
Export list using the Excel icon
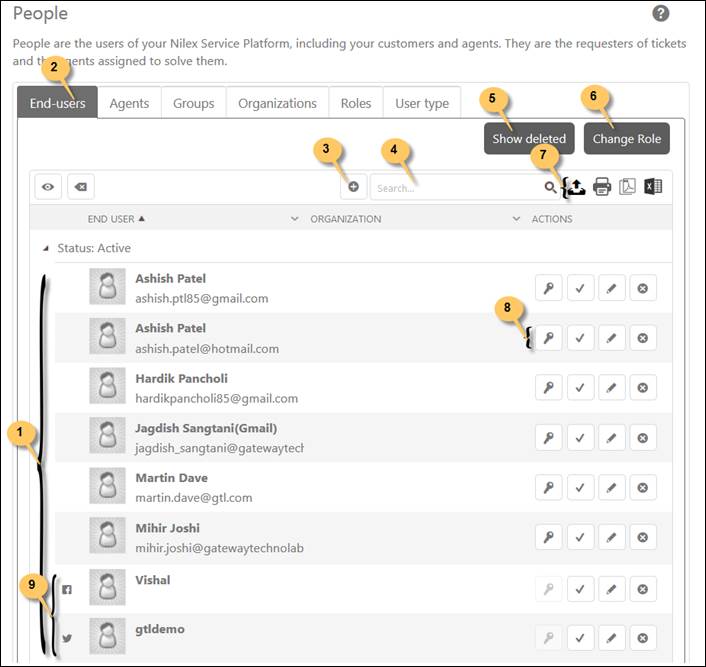[653, 186]
